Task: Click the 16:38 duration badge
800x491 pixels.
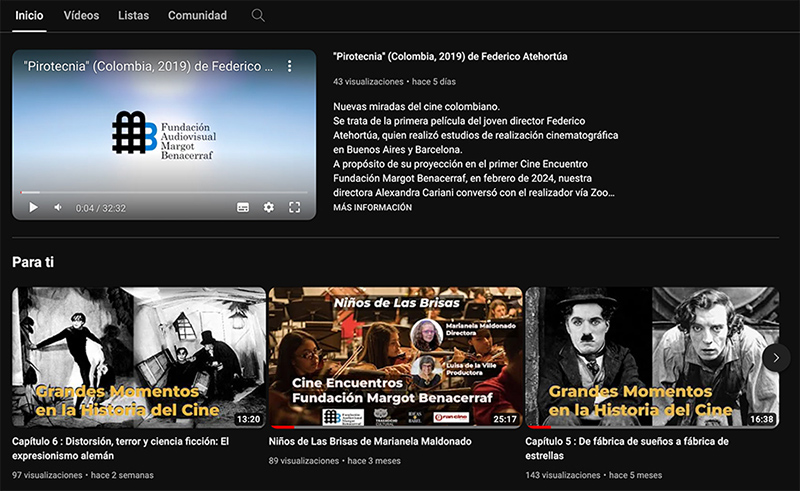Action: (762, 419)
